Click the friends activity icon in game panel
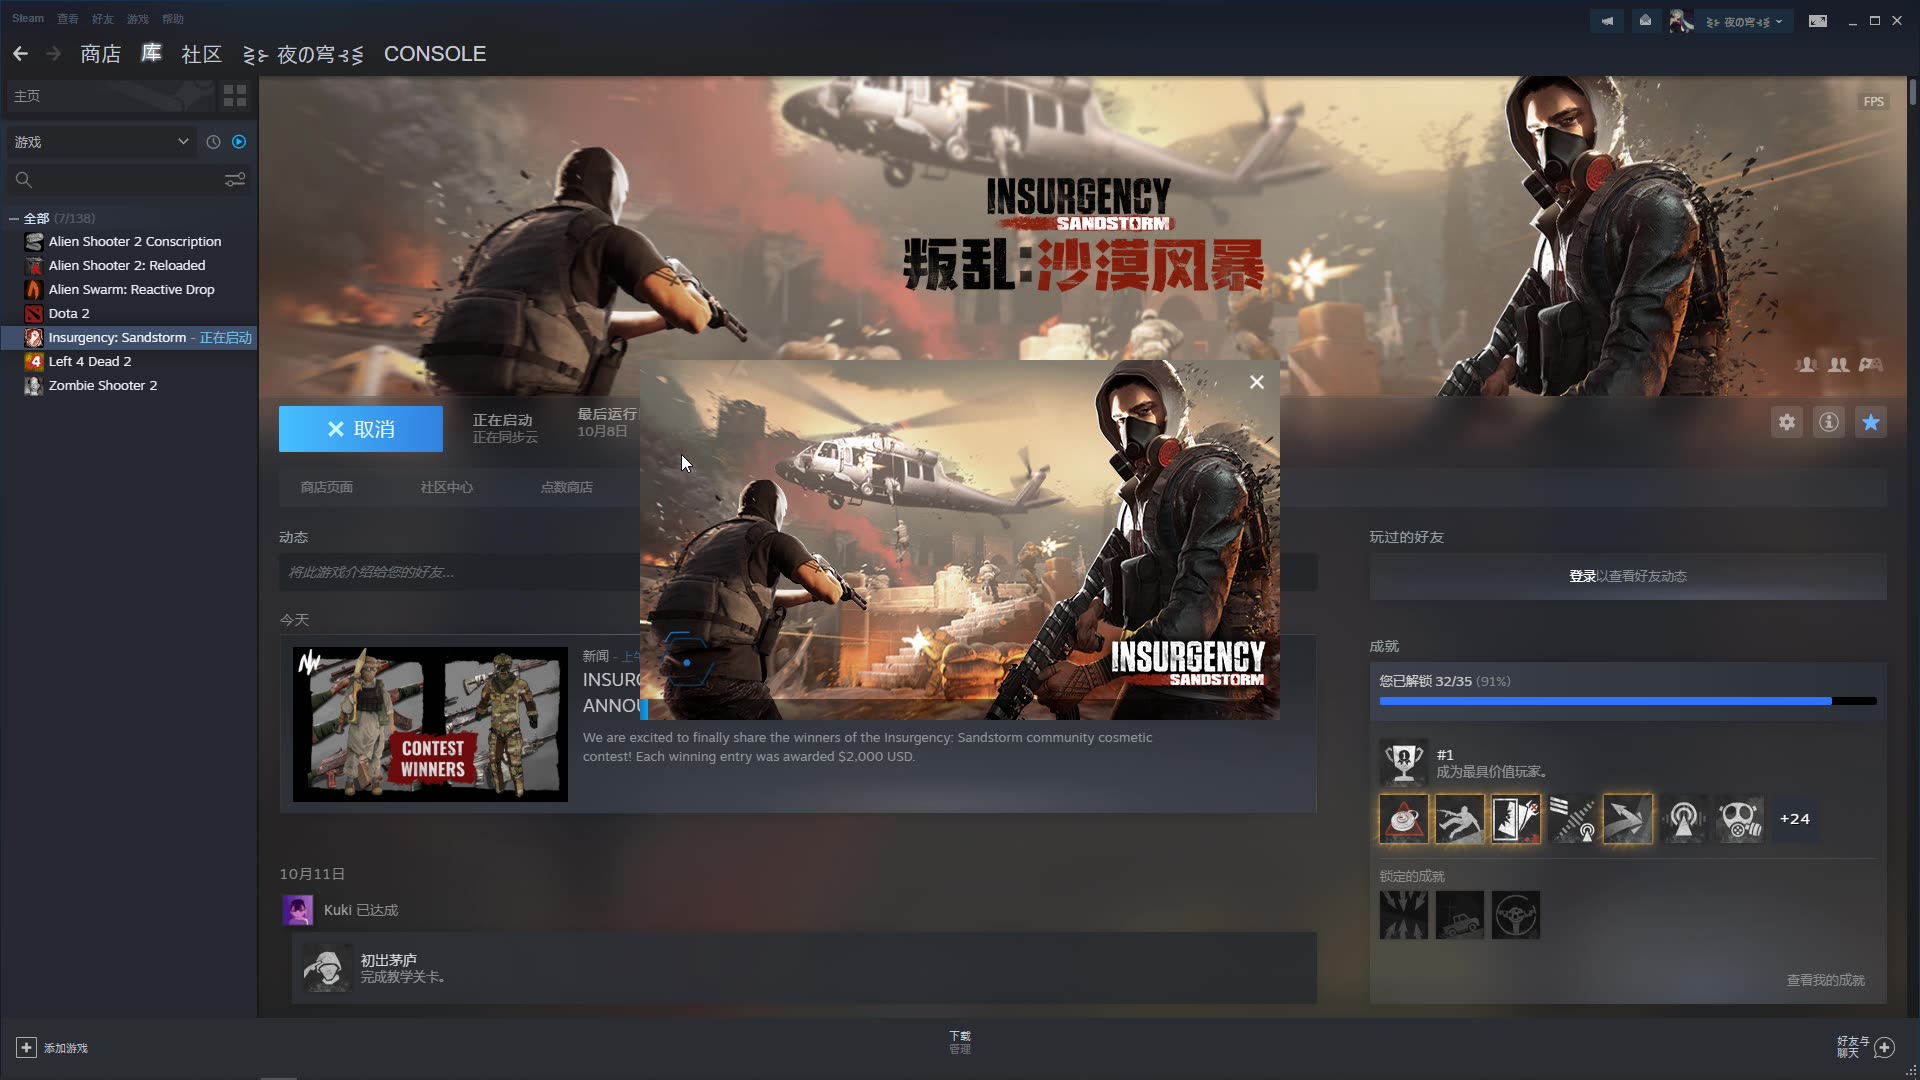Image resolution: width=1920 pixels, height=1080 pixels. pyautogui.click(x=1840, y=365)
